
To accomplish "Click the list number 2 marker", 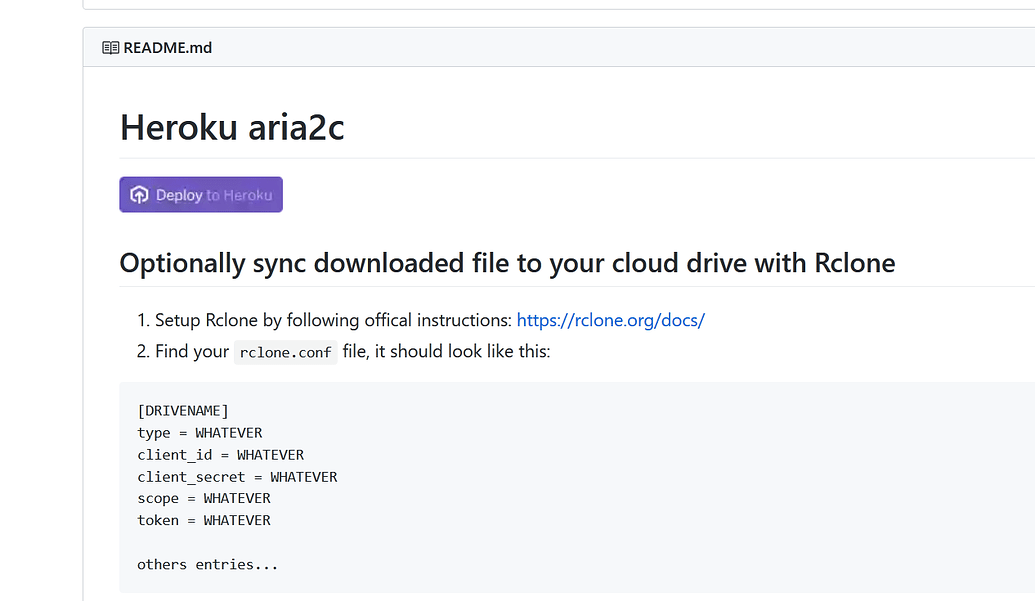I will pos(143,352).
